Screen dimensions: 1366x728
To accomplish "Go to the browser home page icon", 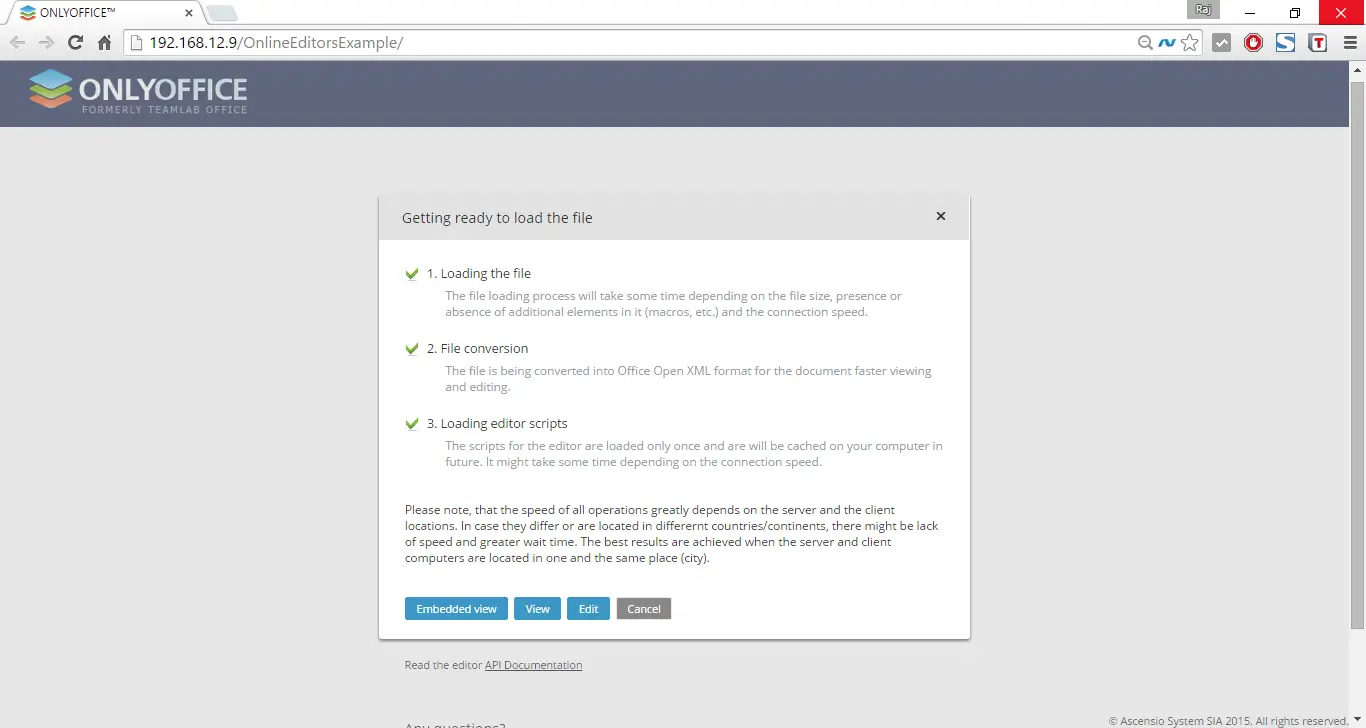I will point(104,43).
